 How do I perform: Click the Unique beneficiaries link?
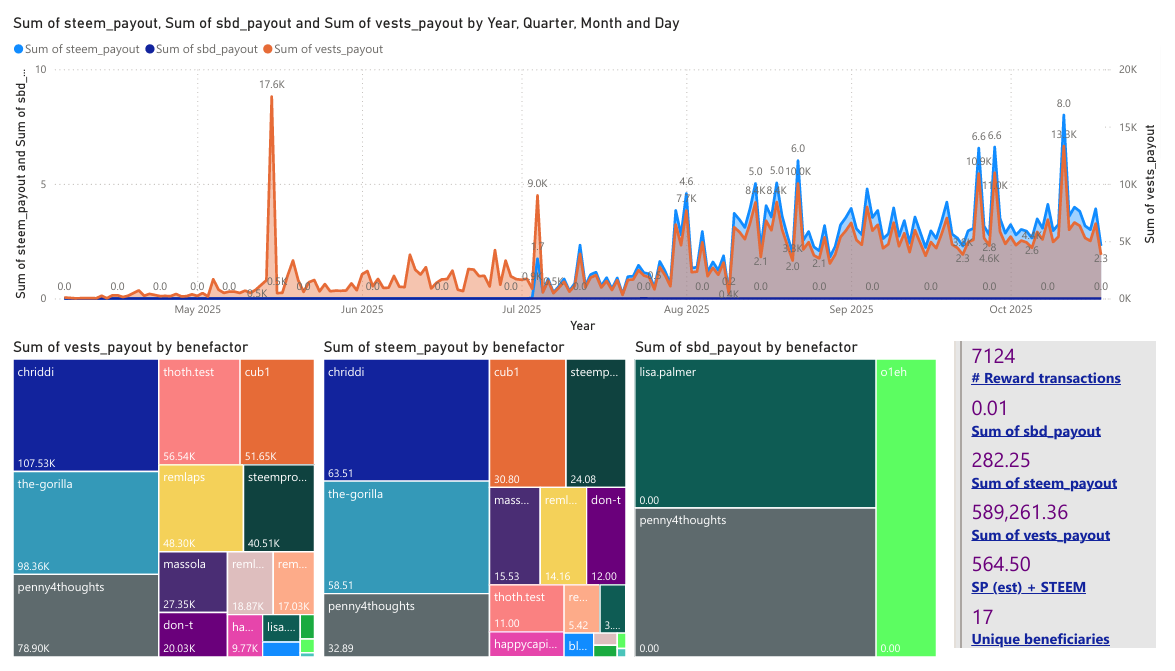(x=1040, y=640)
